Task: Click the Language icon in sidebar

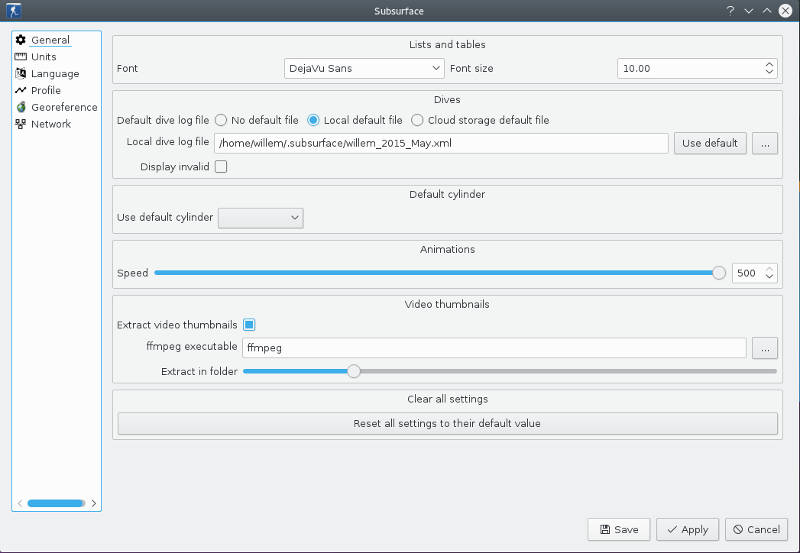Action: click(21, 74)
